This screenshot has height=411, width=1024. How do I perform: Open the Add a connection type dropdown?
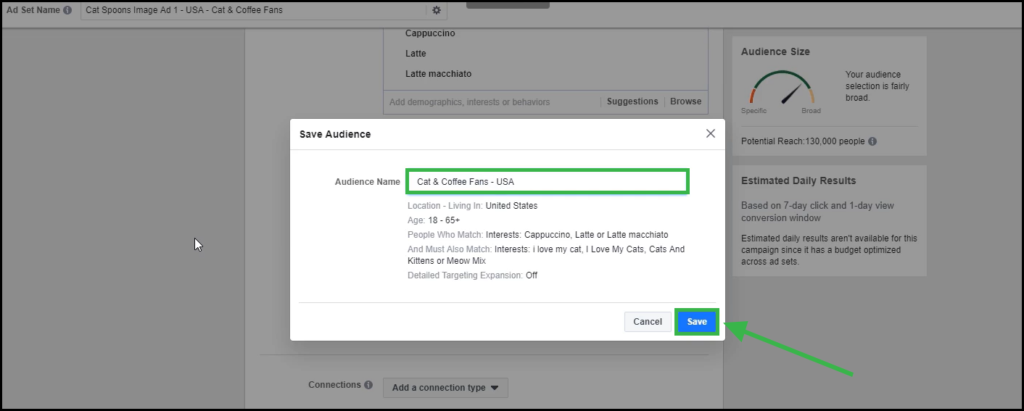pyautogui.click(x=445, y=387)
